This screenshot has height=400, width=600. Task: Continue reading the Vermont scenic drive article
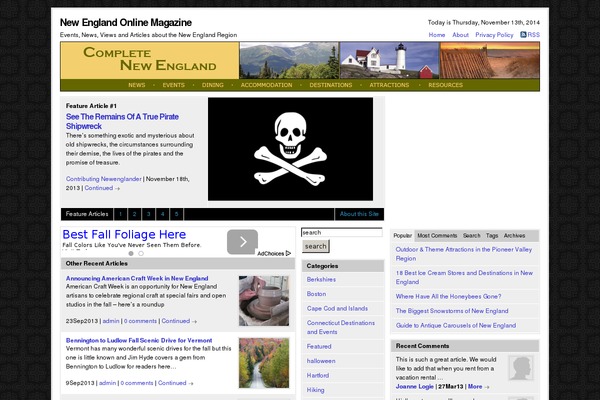point(176,383)
